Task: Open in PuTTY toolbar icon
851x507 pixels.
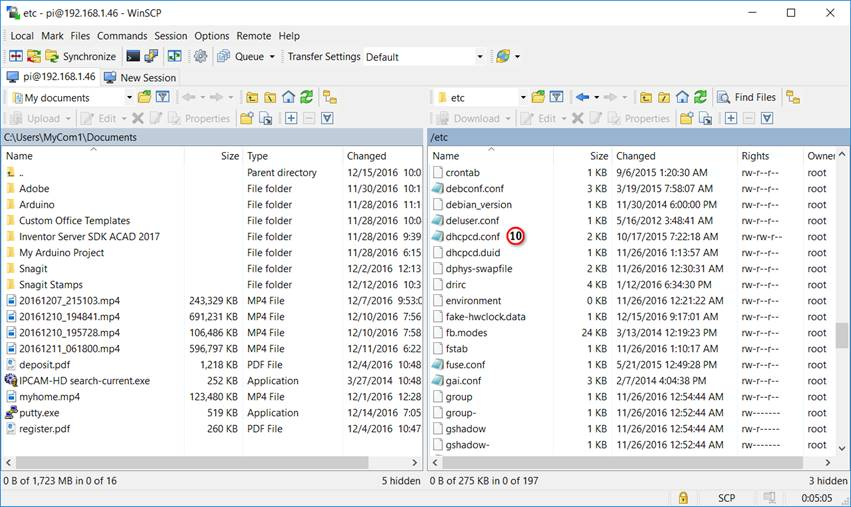Action: [x=151, y=56]
